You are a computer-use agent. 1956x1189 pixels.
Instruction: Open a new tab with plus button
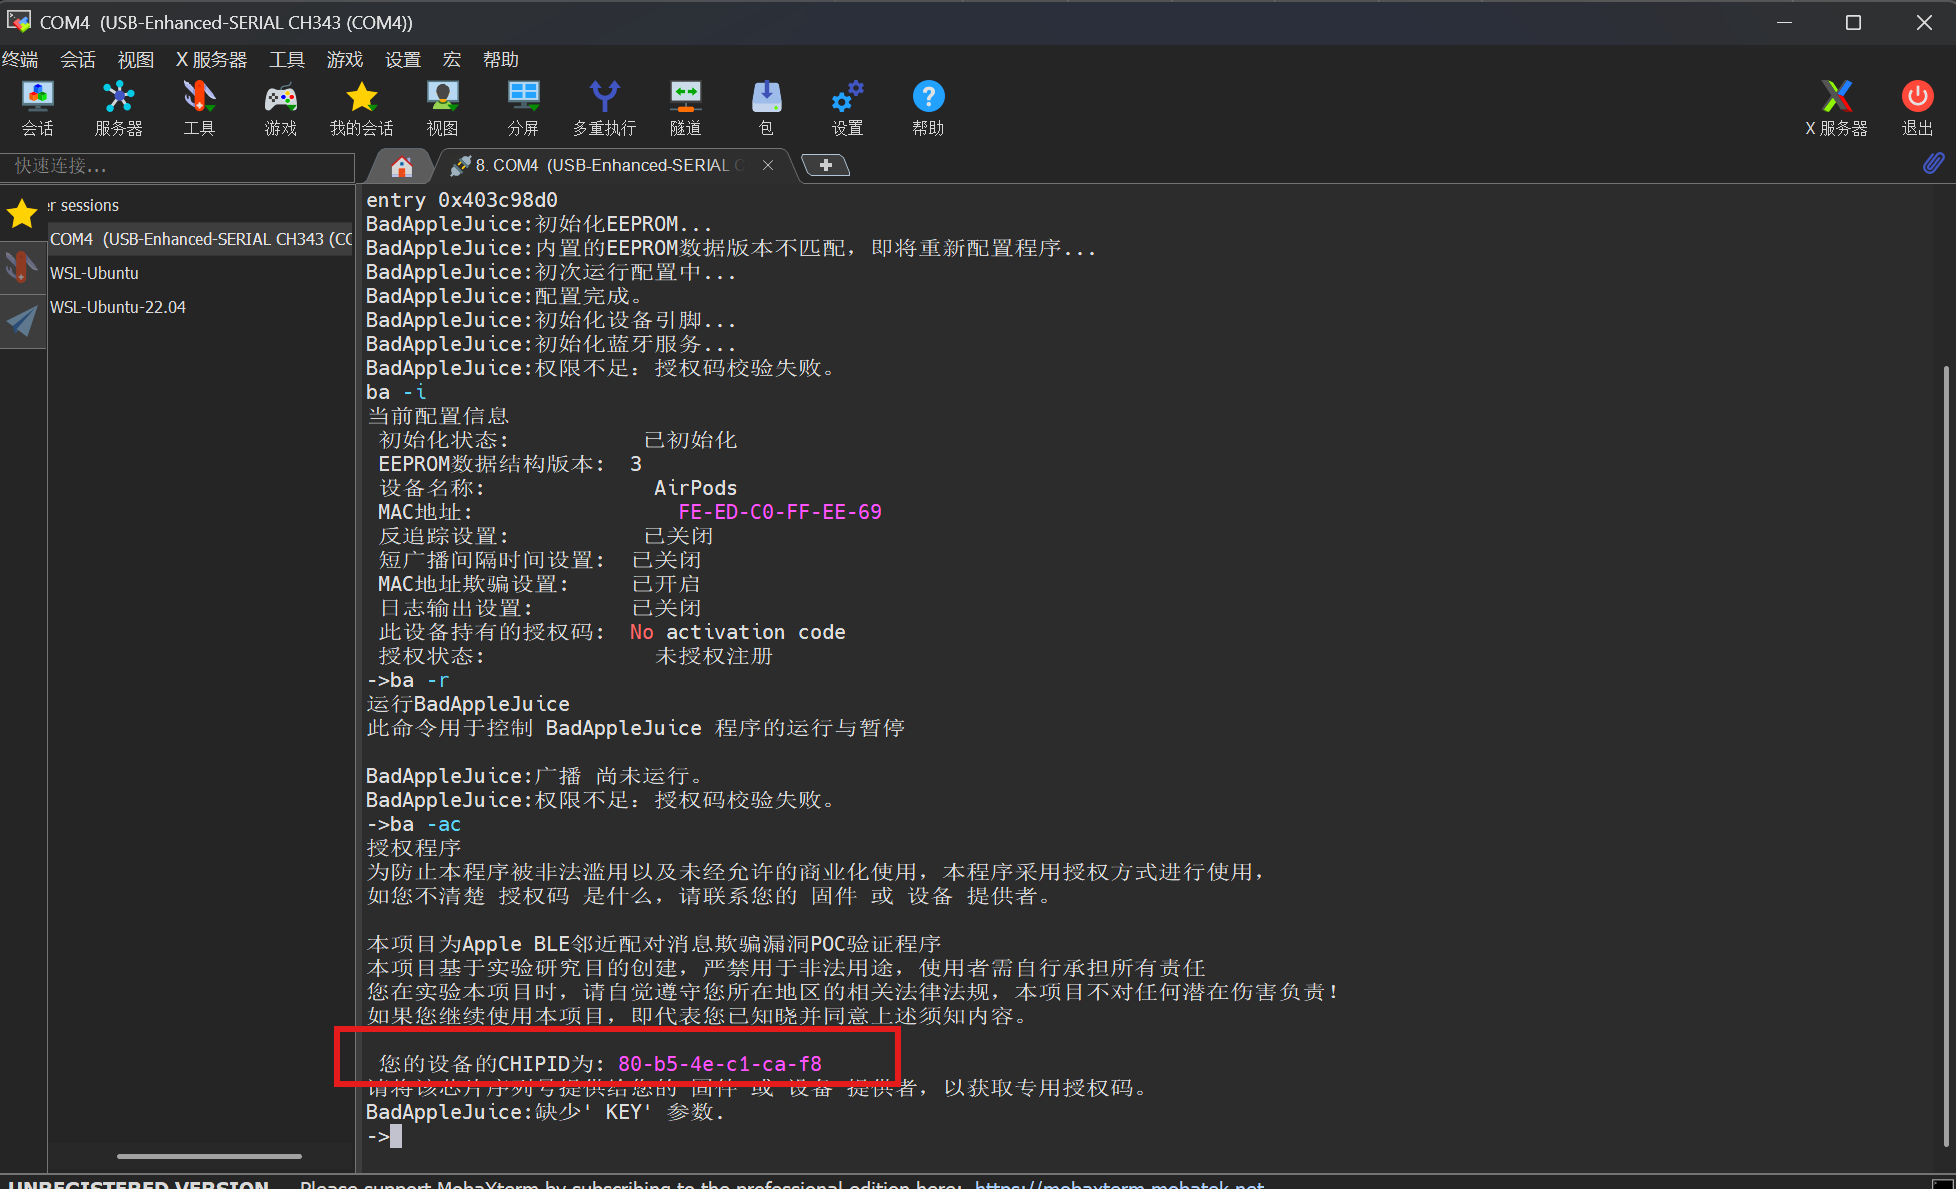coord(826,166)
